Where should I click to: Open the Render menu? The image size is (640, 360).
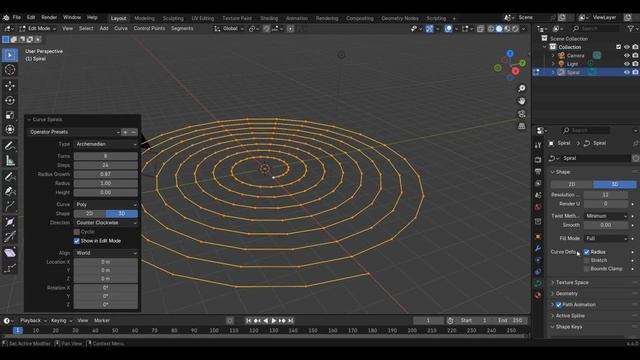click(x=49, y=18)
